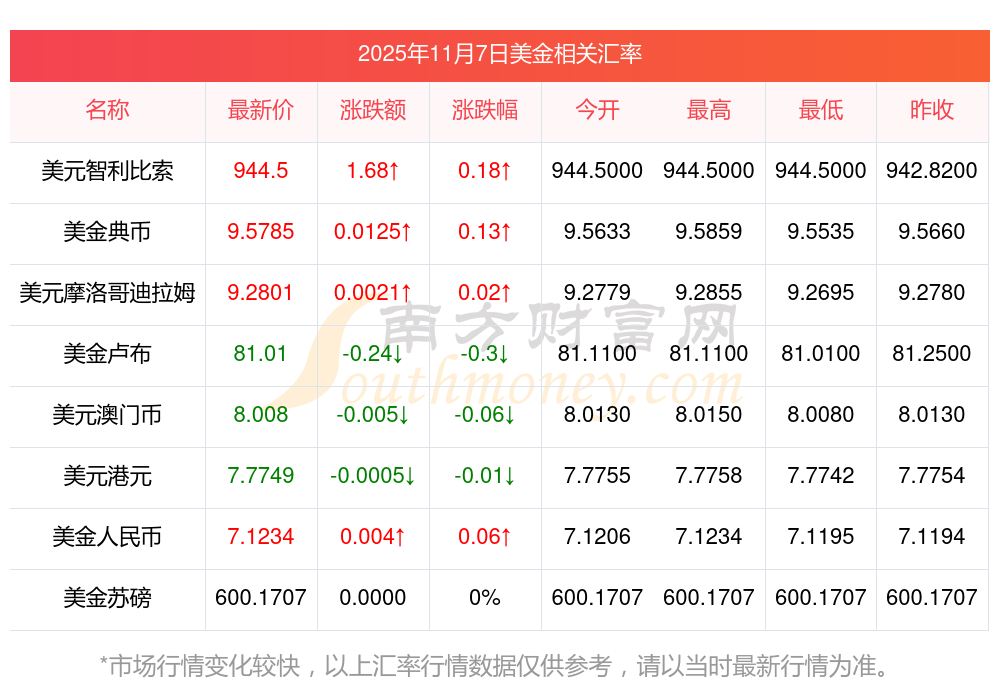Click change percent 0%

tap(485, 598)
